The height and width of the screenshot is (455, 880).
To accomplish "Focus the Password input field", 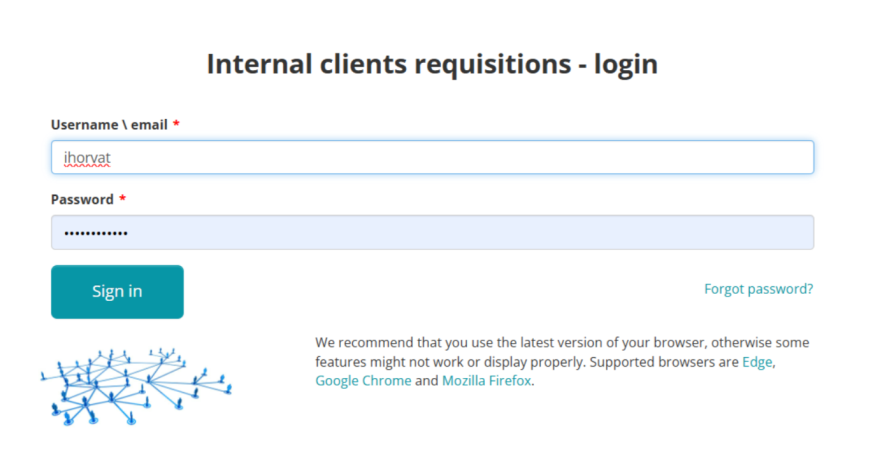I will [x=432, y=233].
